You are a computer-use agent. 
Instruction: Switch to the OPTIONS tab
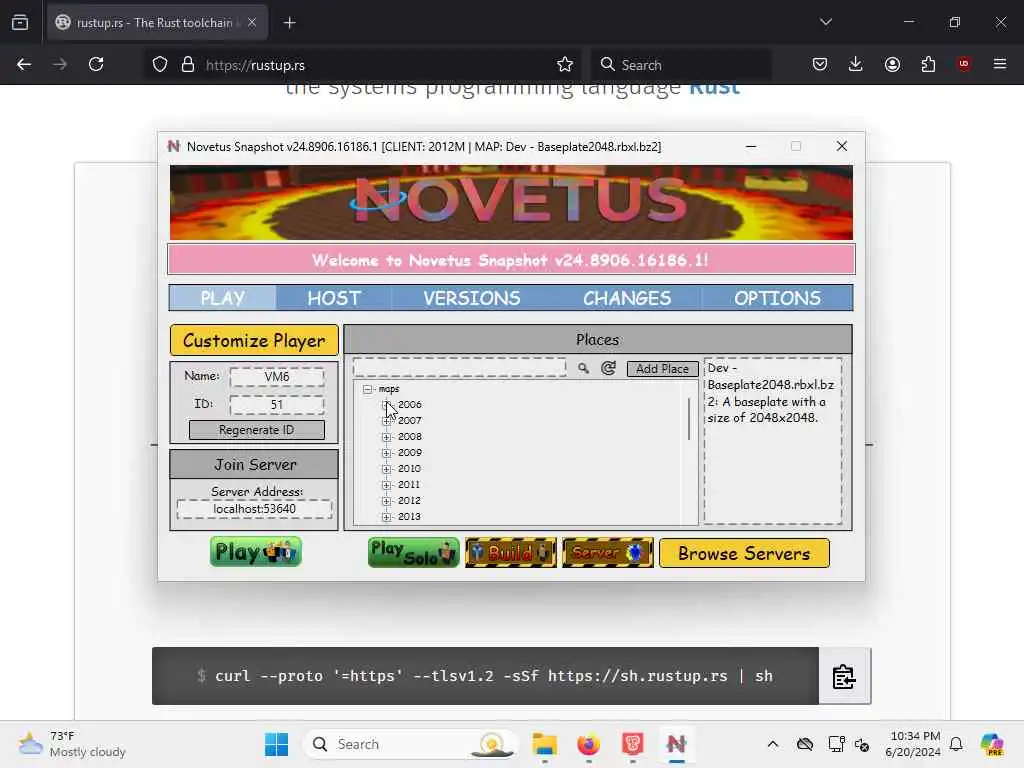pyautogui.click(x=777, y=298)
